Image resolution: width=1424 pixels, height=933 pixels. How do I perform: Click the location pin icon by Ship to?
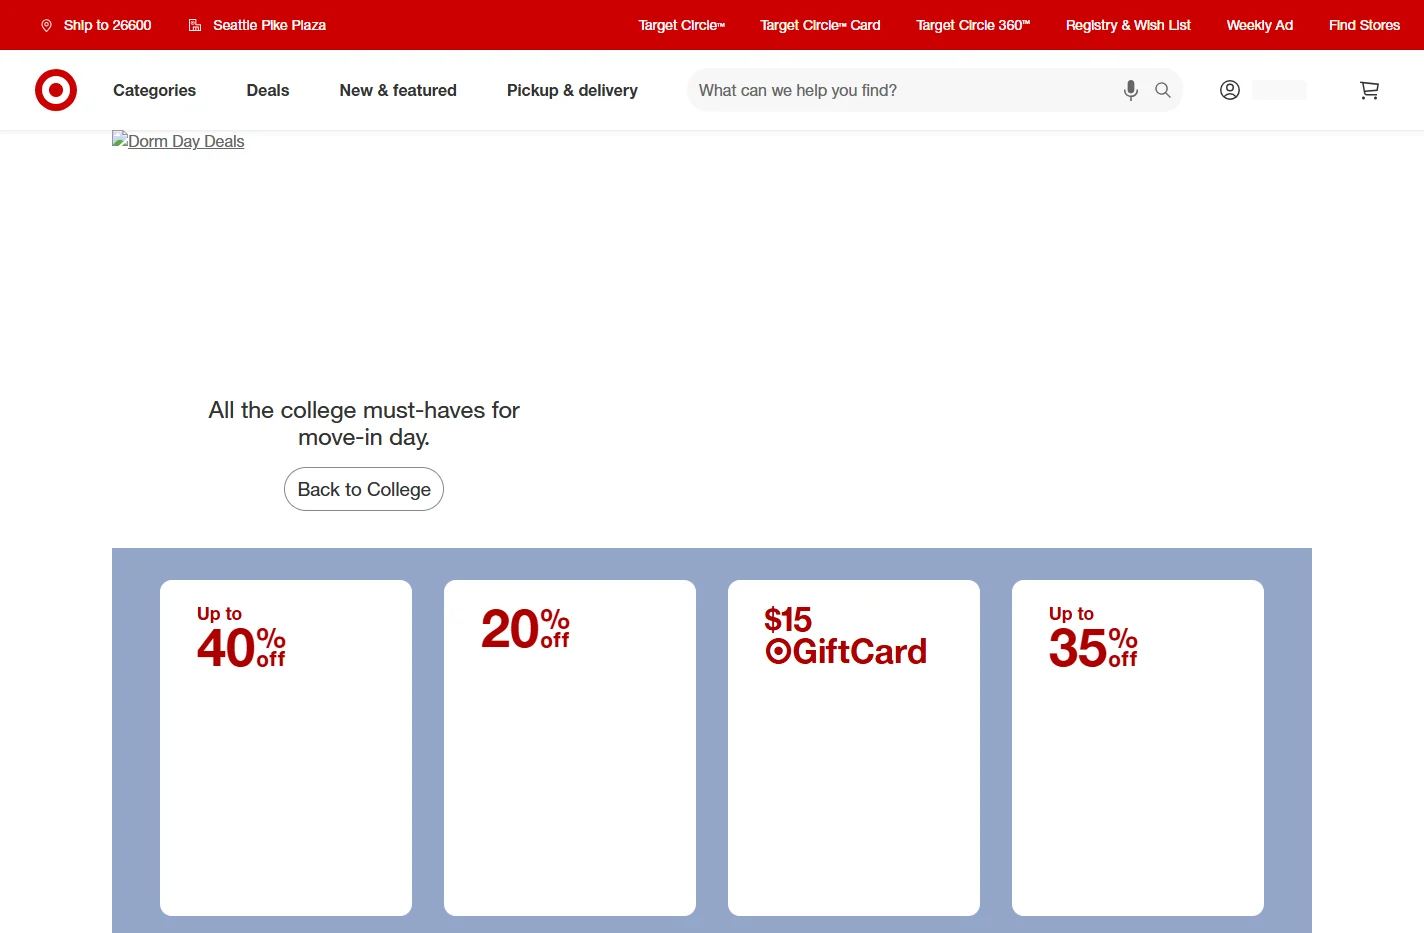(46, 25)
